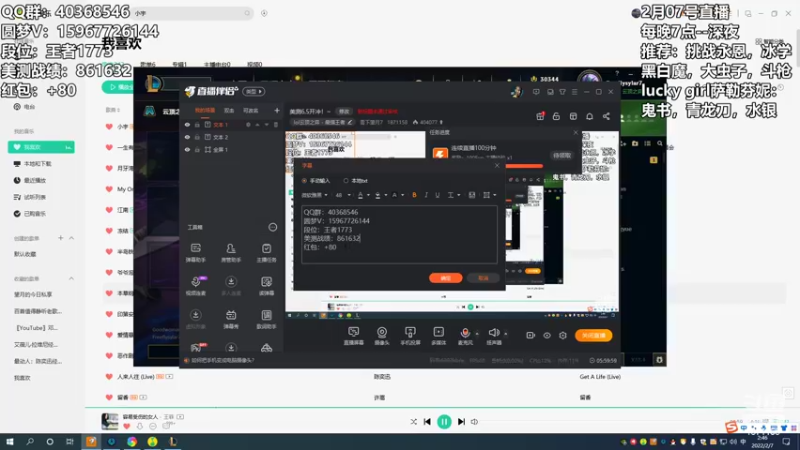
Task: Move 文本 1 layer down
Action: [266, 124]
